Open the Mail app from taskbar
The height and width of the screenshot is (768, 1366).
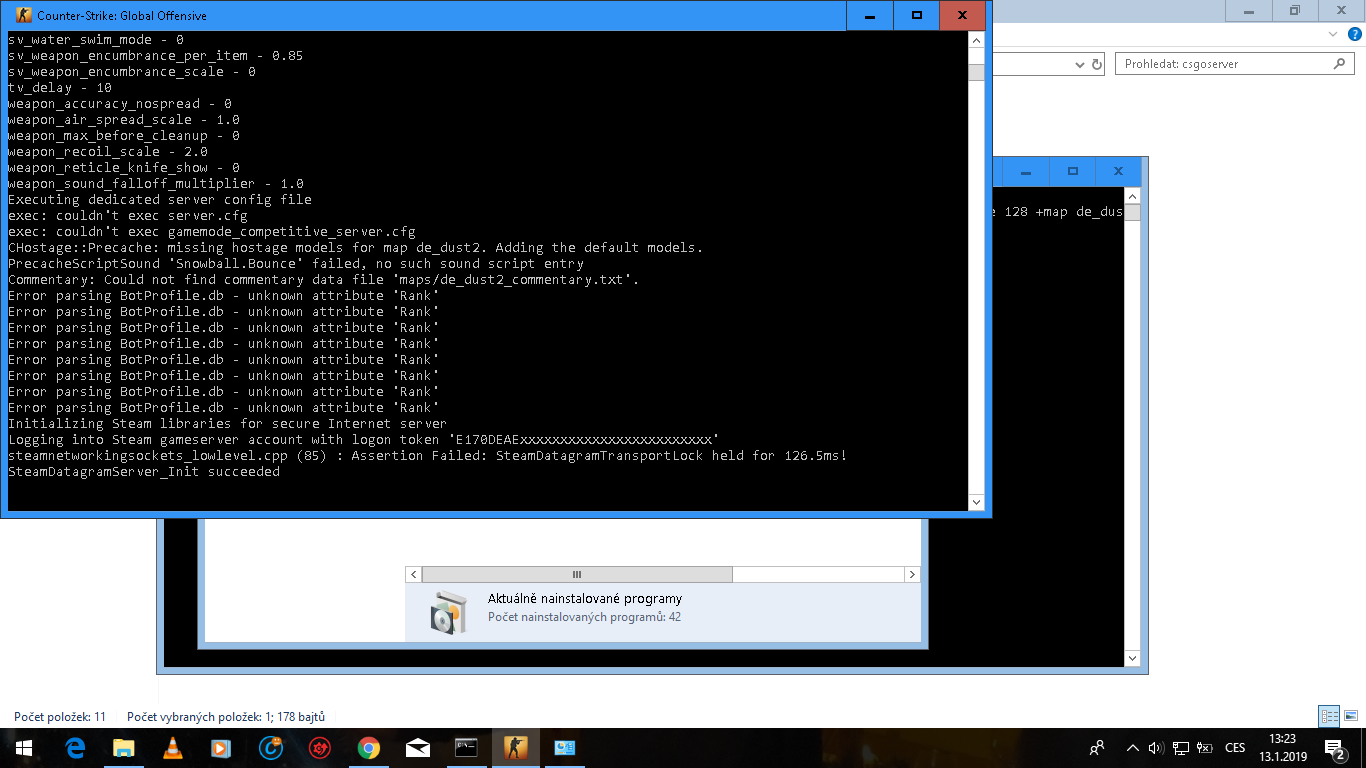[417, 747]
